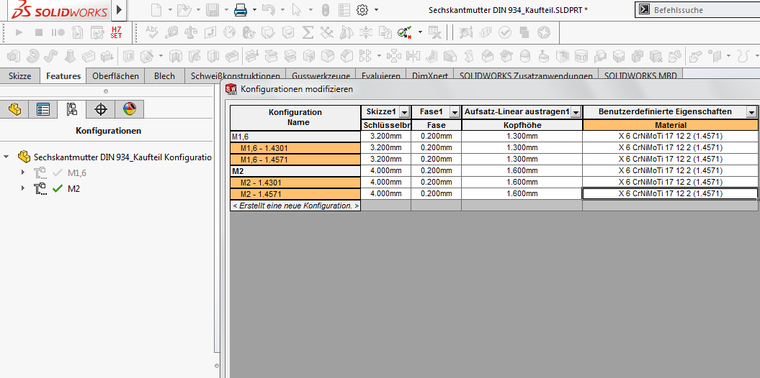Switch to the Features tab

point(63,76)
